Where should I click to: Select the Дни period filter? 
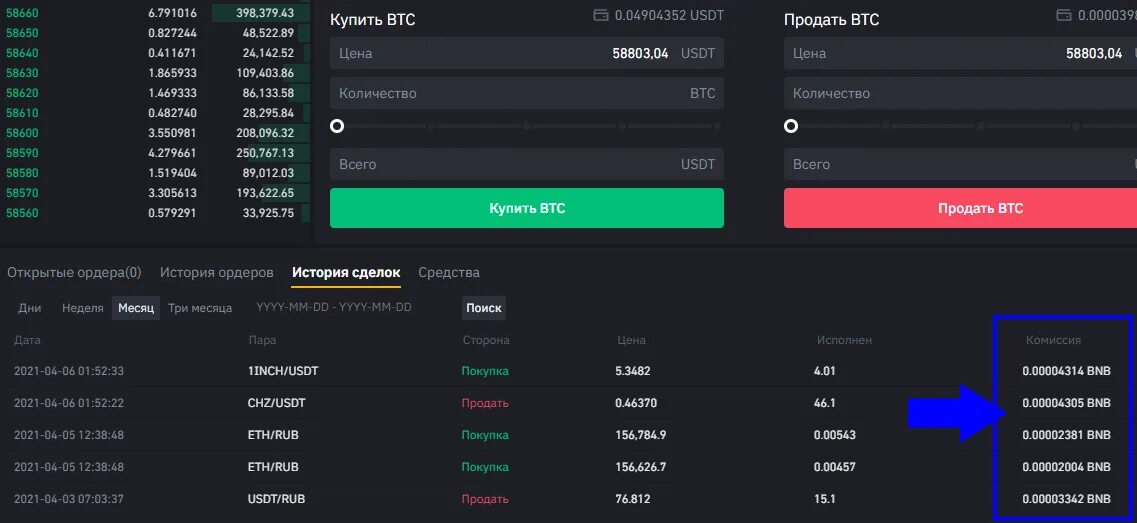pyautogui.click(x=30, y=308)
